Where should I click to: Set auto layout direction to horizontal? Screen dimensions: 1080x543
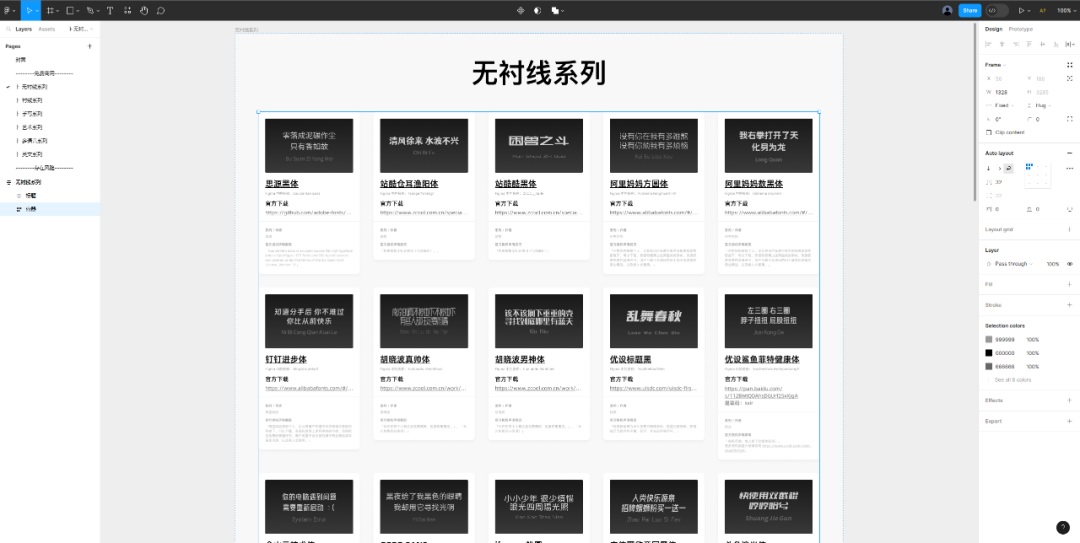tap(999, 168)
